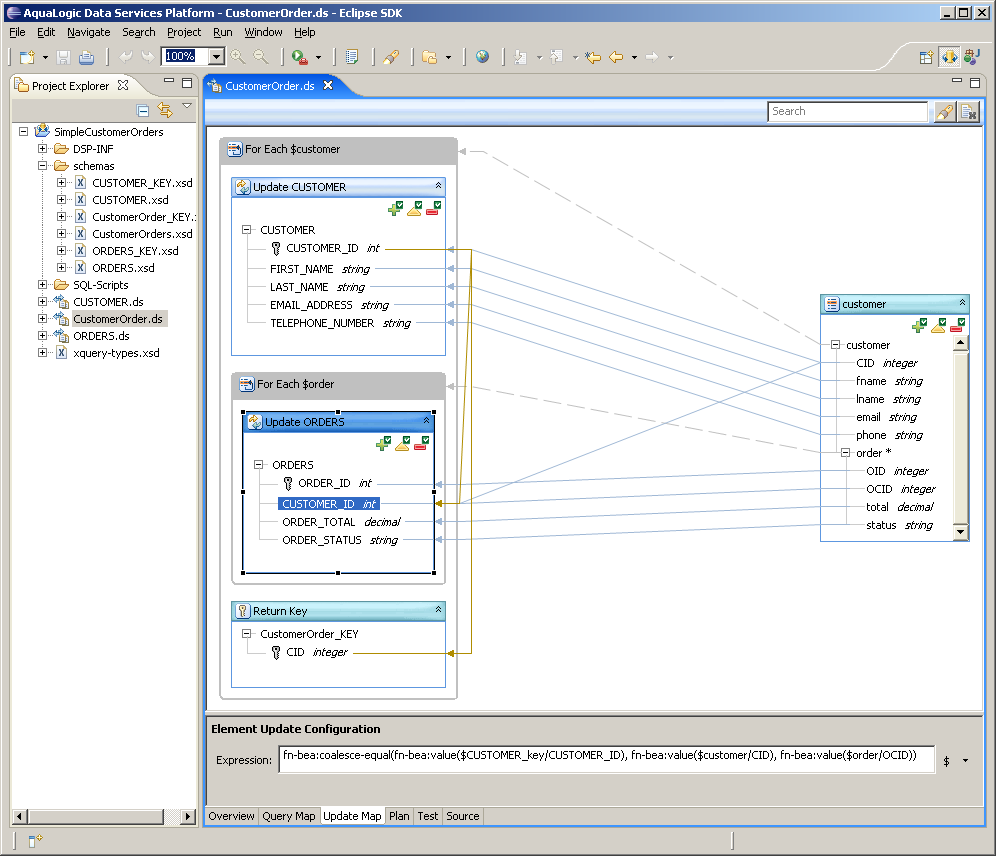Select CUSTOMER.ds in Project Explorer
Viewport: 996px width, 856px height.
point(108,302)
